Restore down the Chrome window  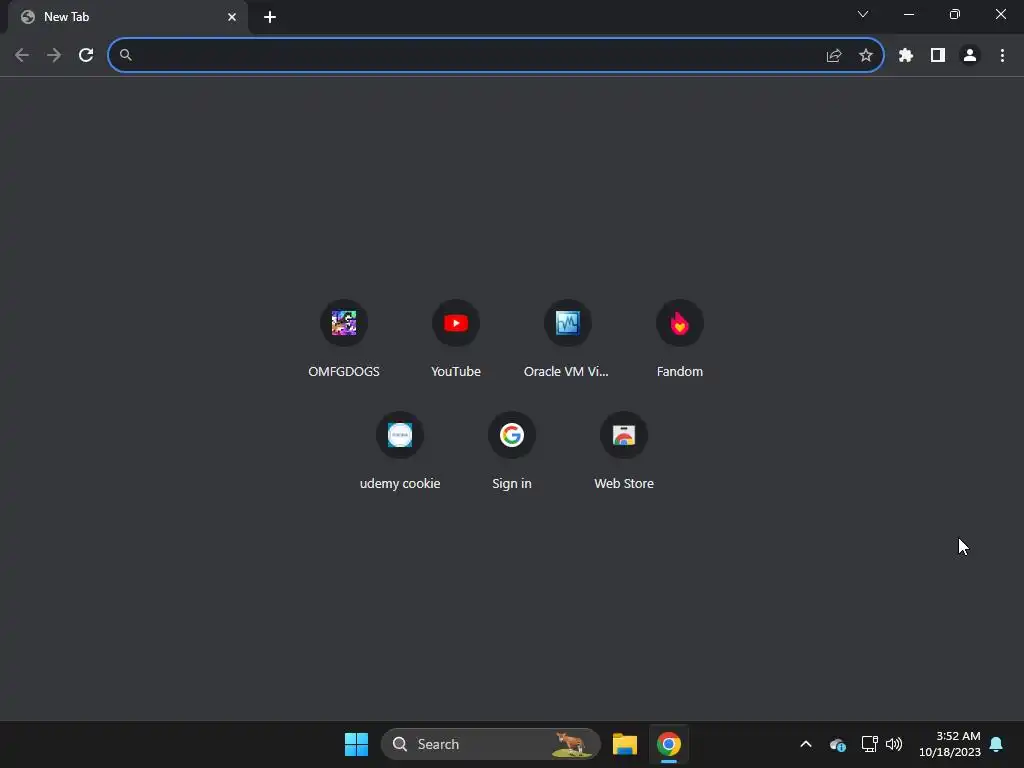click(955, 14)
